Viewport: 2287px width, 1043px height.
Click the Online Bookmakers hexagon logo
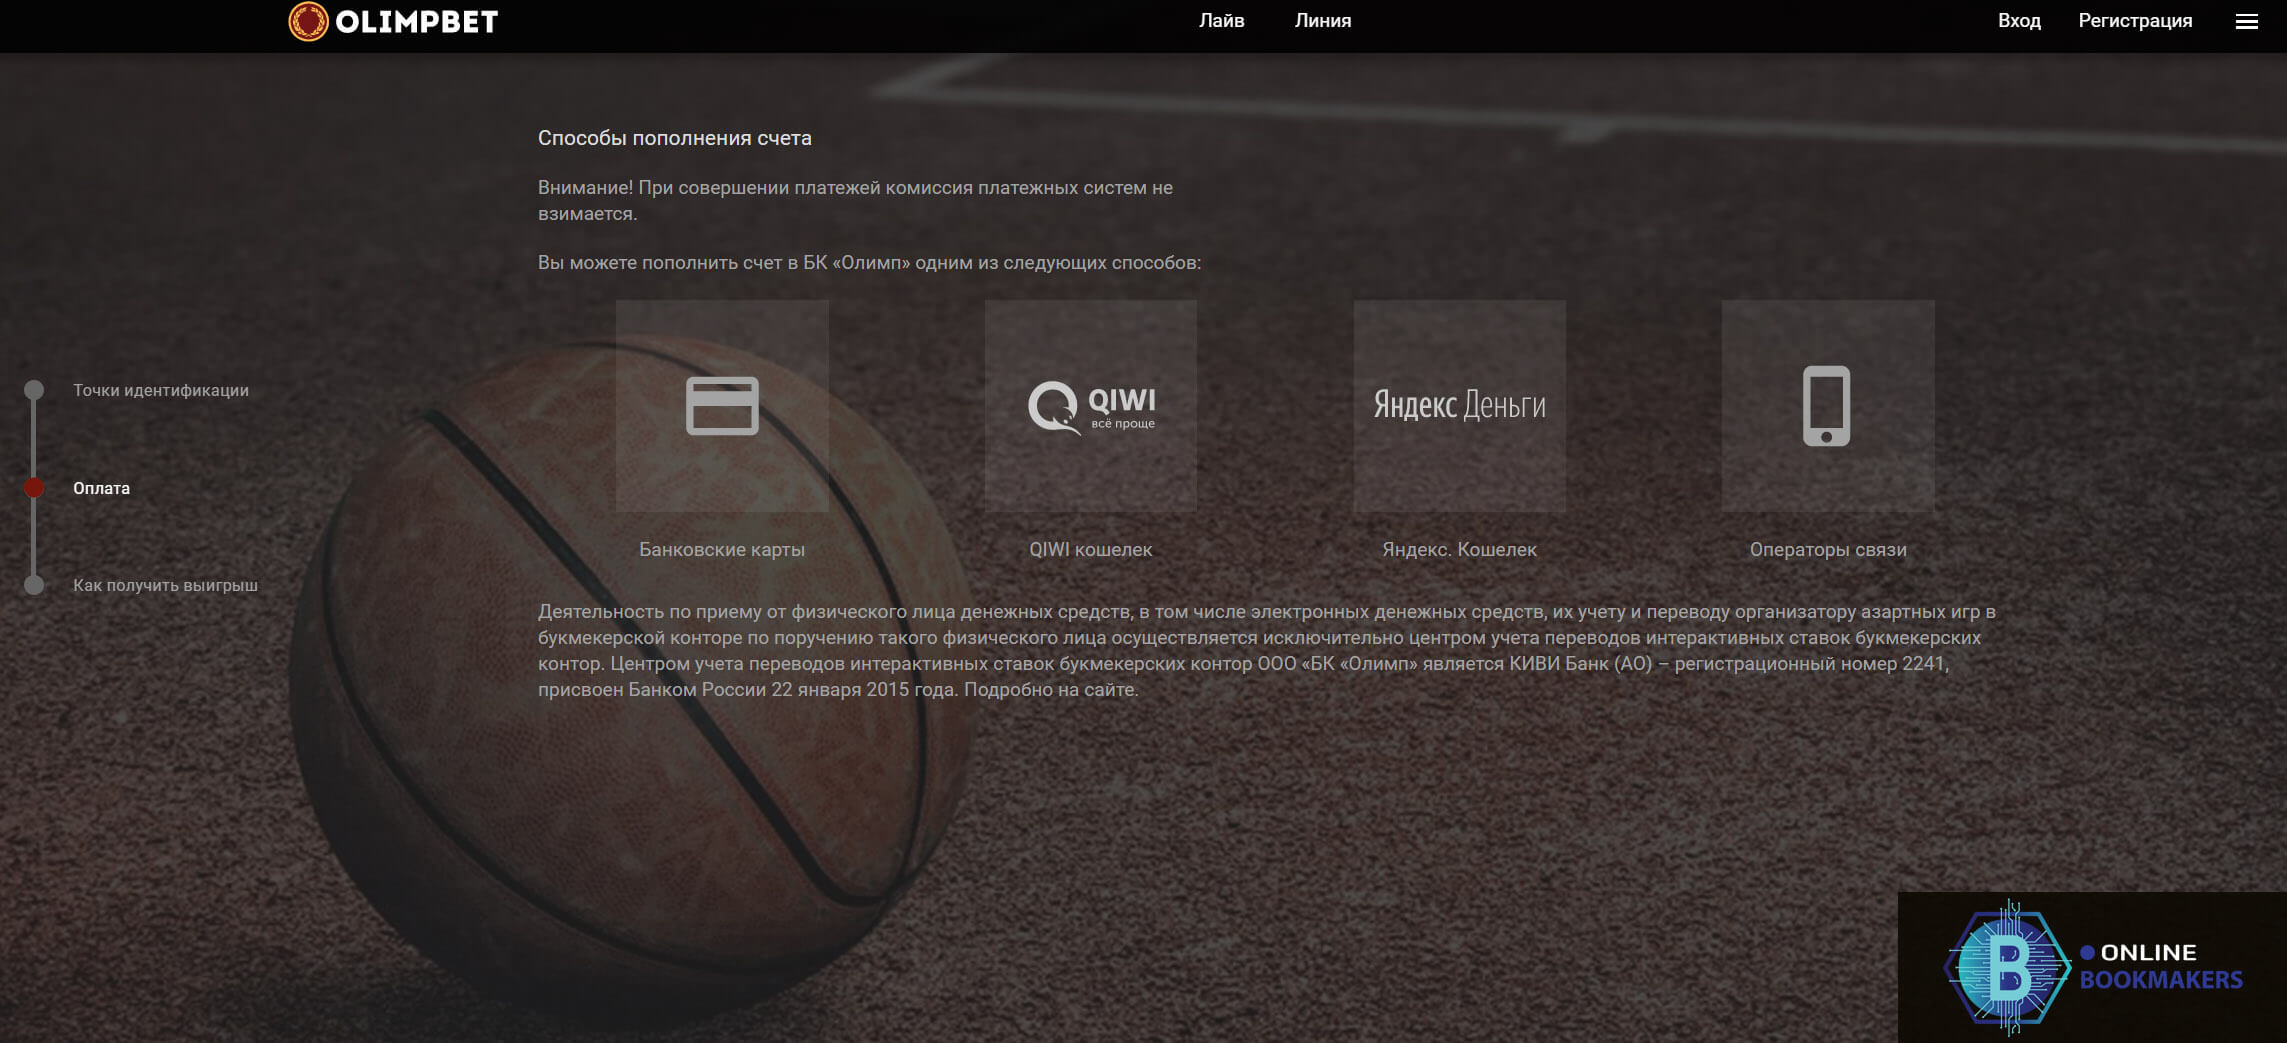[2006, 967]
